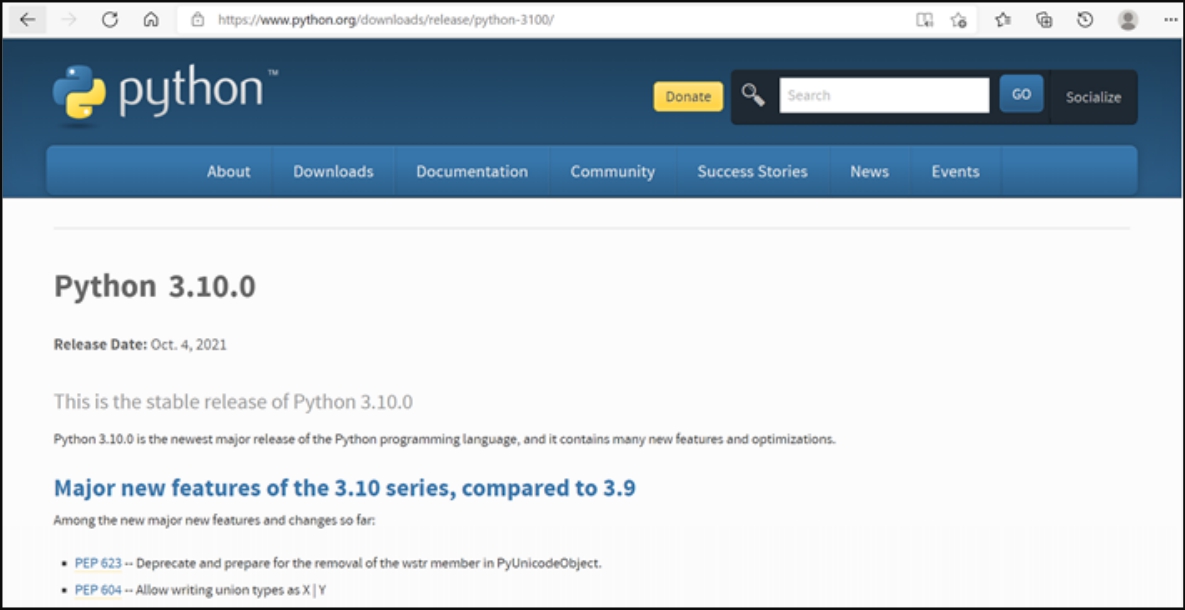Open the Favorites list icon

[1003, 19]
